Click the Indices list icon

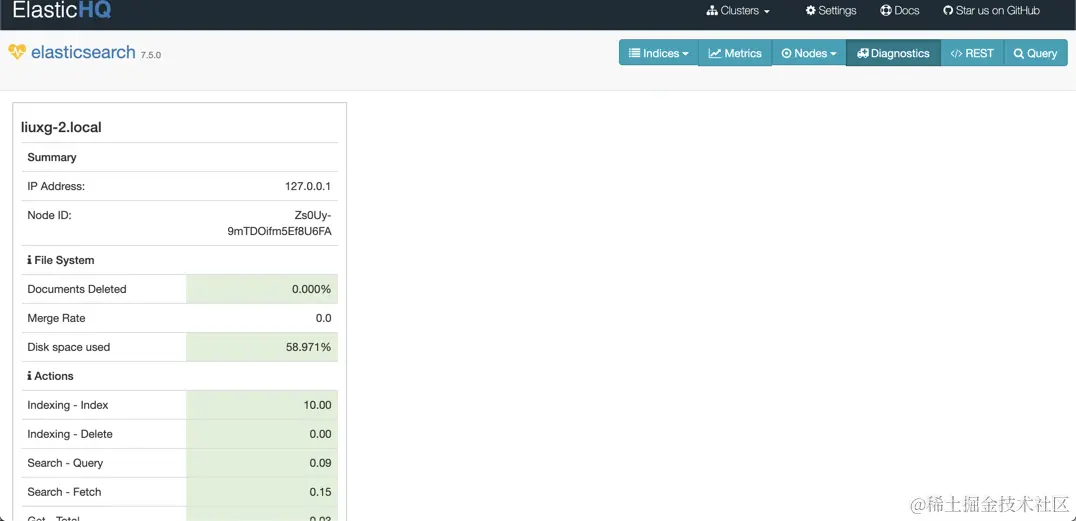tap(634, 53)
